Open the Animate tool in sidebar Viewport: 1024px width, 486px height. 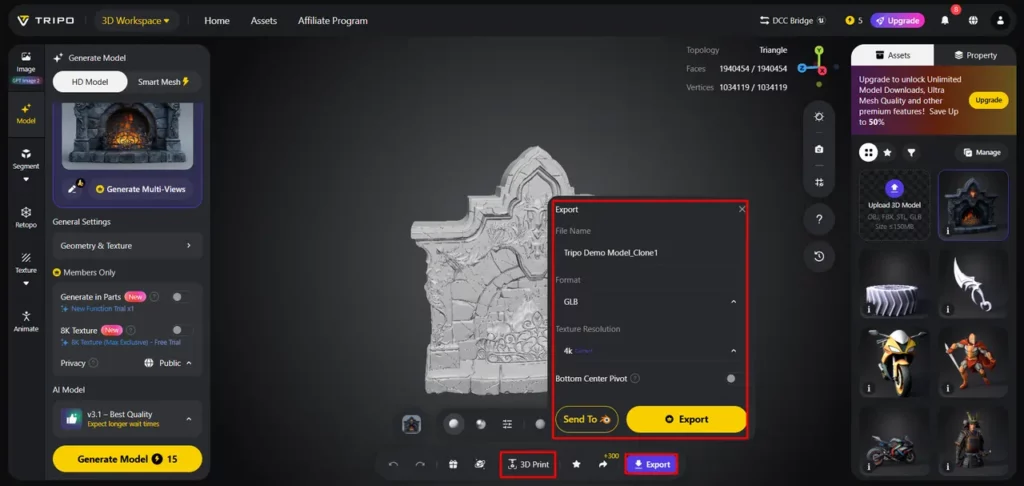(26, 321)
